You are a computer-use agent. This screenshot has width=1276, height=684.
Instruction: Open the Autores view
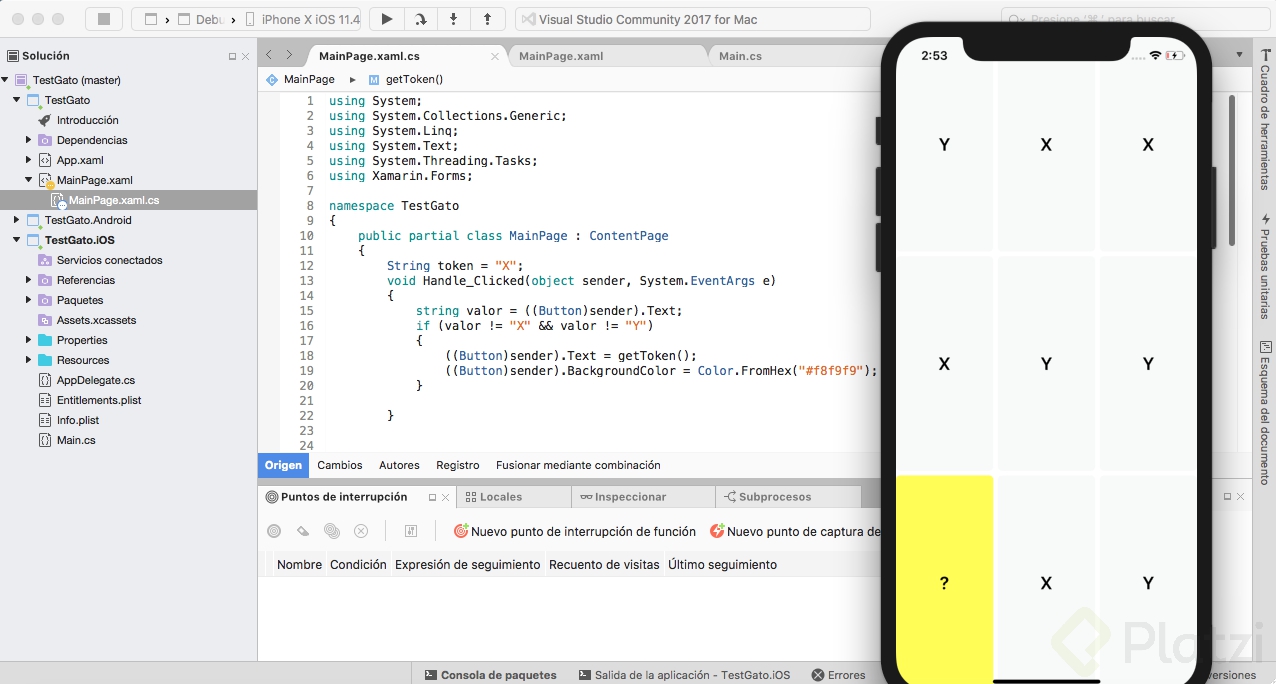[x=399, y=465]
